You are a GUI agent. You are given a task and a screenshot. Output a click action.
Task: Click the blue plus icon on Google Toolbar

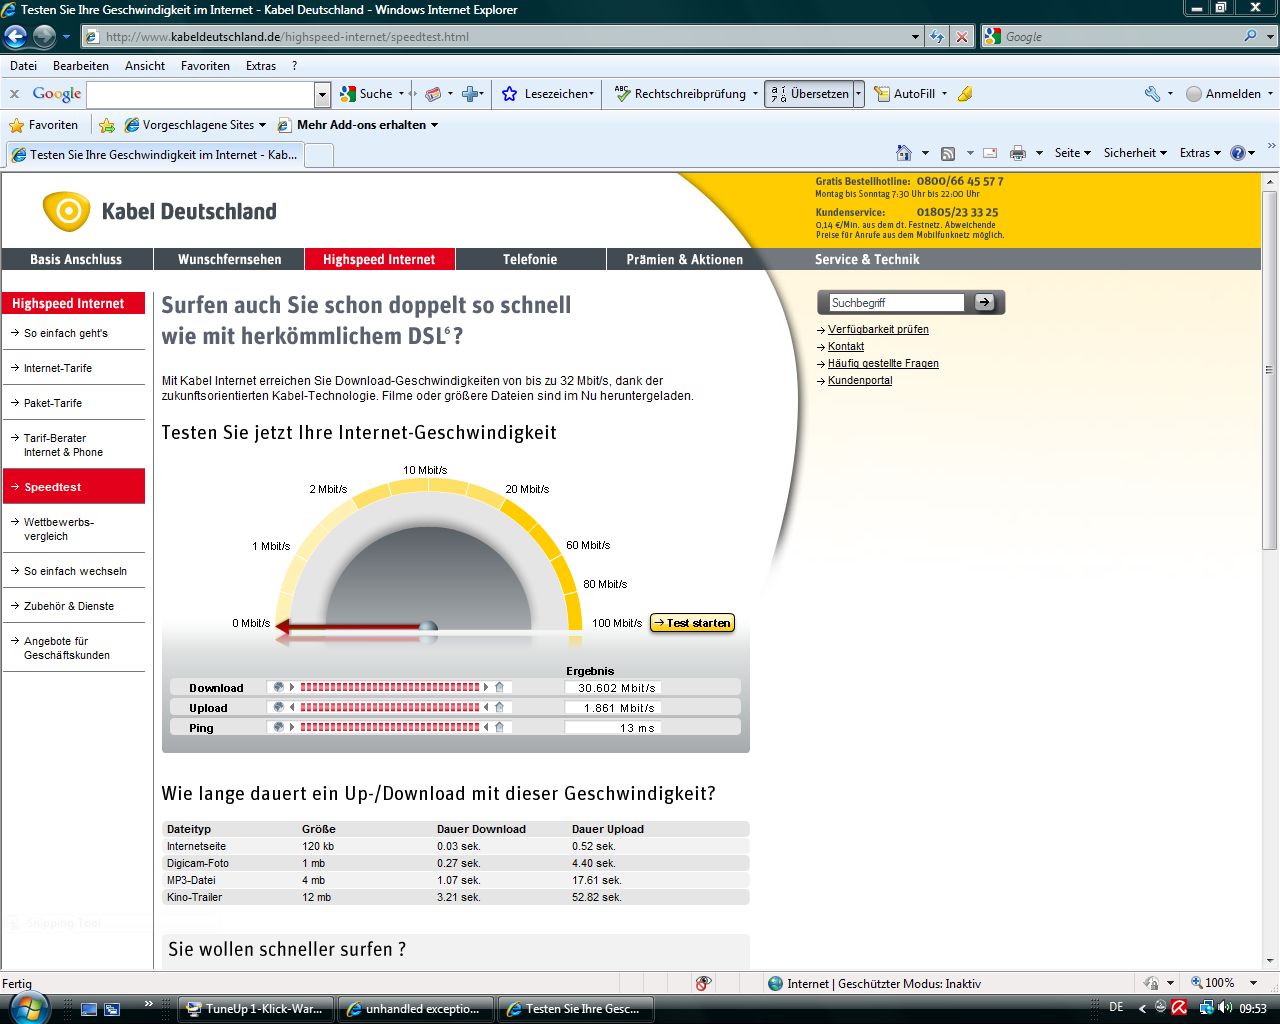(469, 94)
